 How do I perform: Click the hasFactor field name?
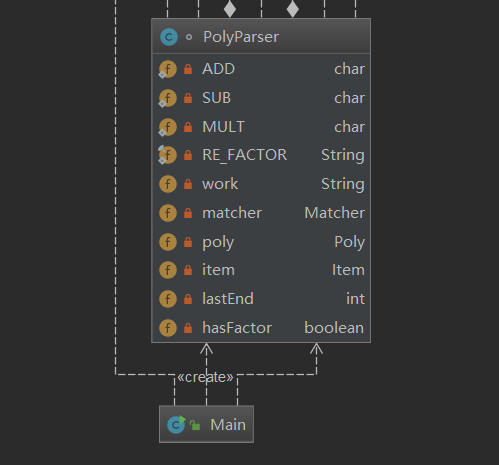click(237, 328)
